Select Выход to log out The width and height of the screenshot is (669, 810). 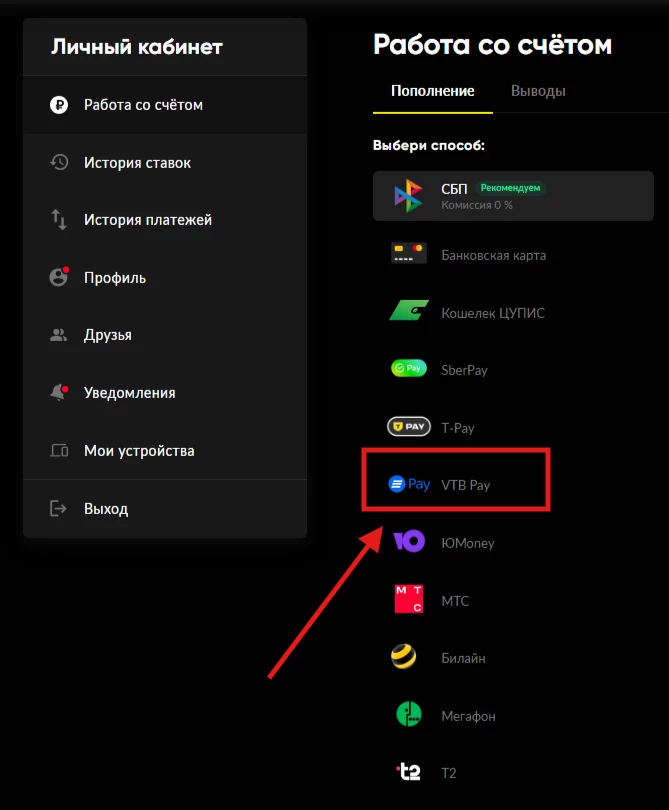[x=165, y=509]
